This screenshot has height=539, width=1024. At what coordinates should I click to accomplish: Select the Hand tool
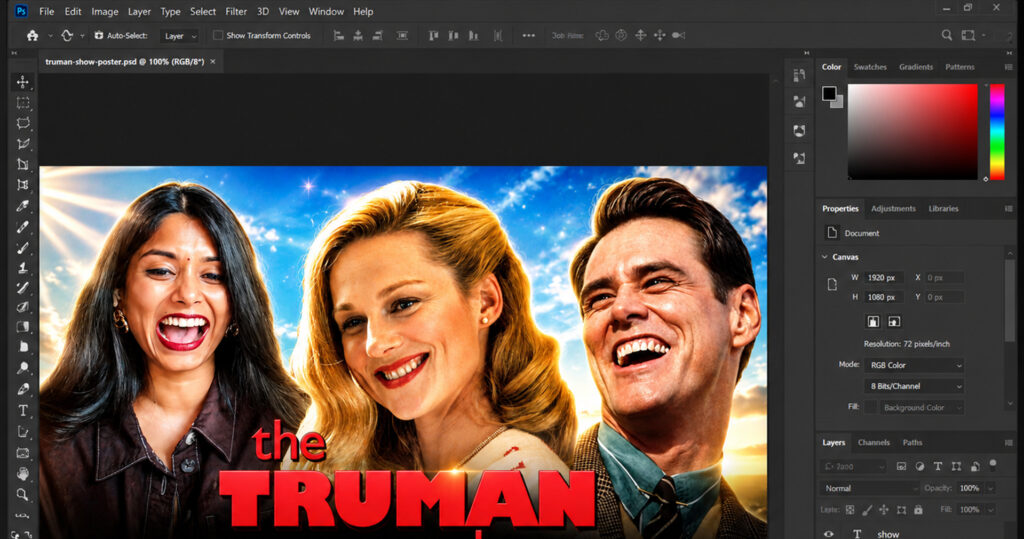click(x=23, y=473)
